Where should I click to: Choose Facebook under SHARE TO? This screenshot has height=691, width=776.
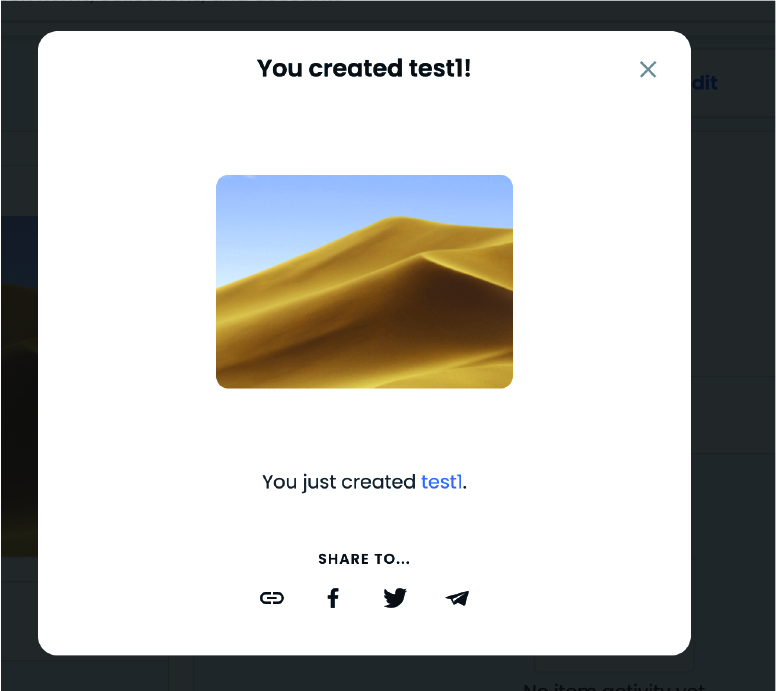333,598
